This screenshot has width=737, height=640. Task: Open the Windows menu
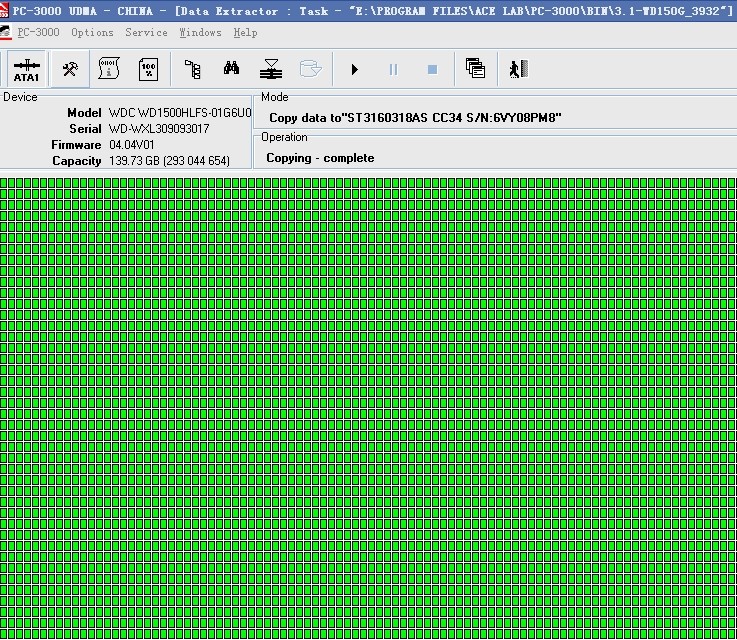[200, 32]
